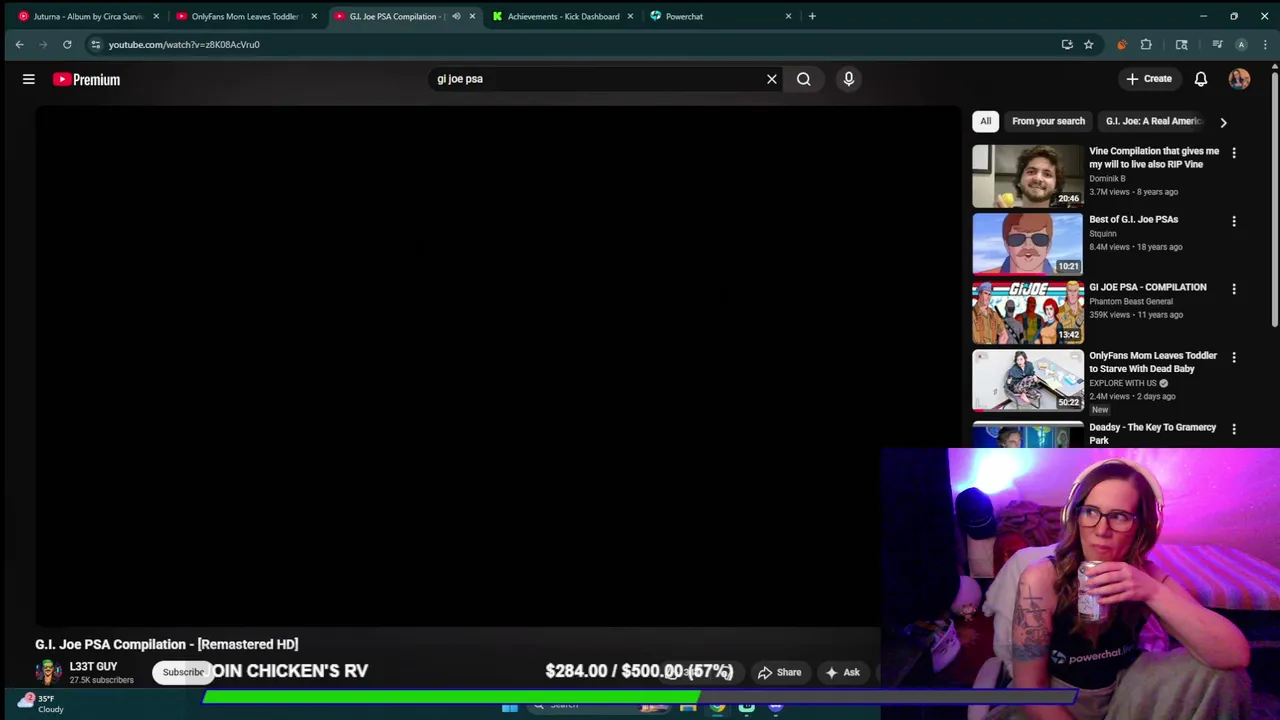Open OnlyFans Mom Leaves Toddler thumbnail
The height and width of the screenshot is (720, 1280).
tap(1027, 380)
